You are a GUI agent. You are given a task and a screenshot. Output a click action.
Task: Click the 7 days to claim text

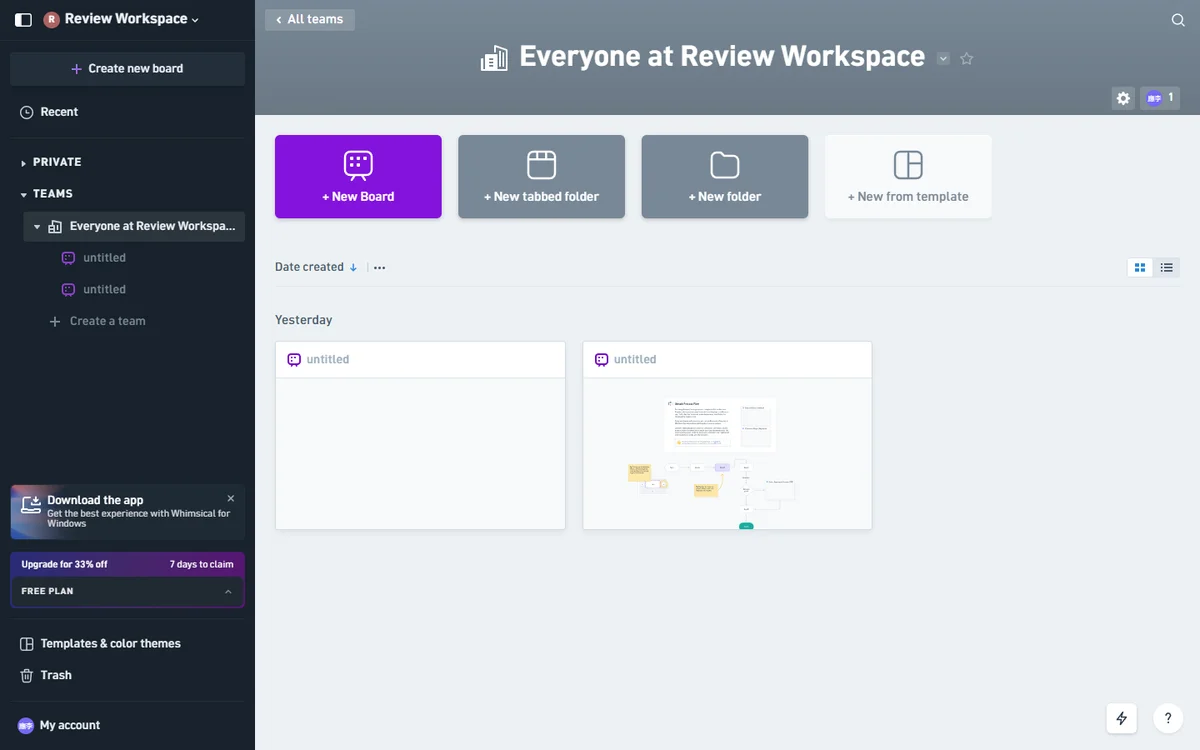coord(202,564)
